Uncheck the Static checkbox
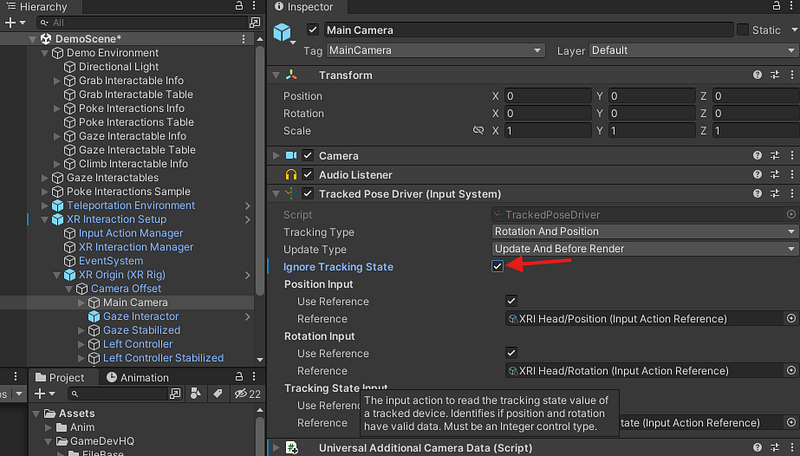 [x=742, y=30]
